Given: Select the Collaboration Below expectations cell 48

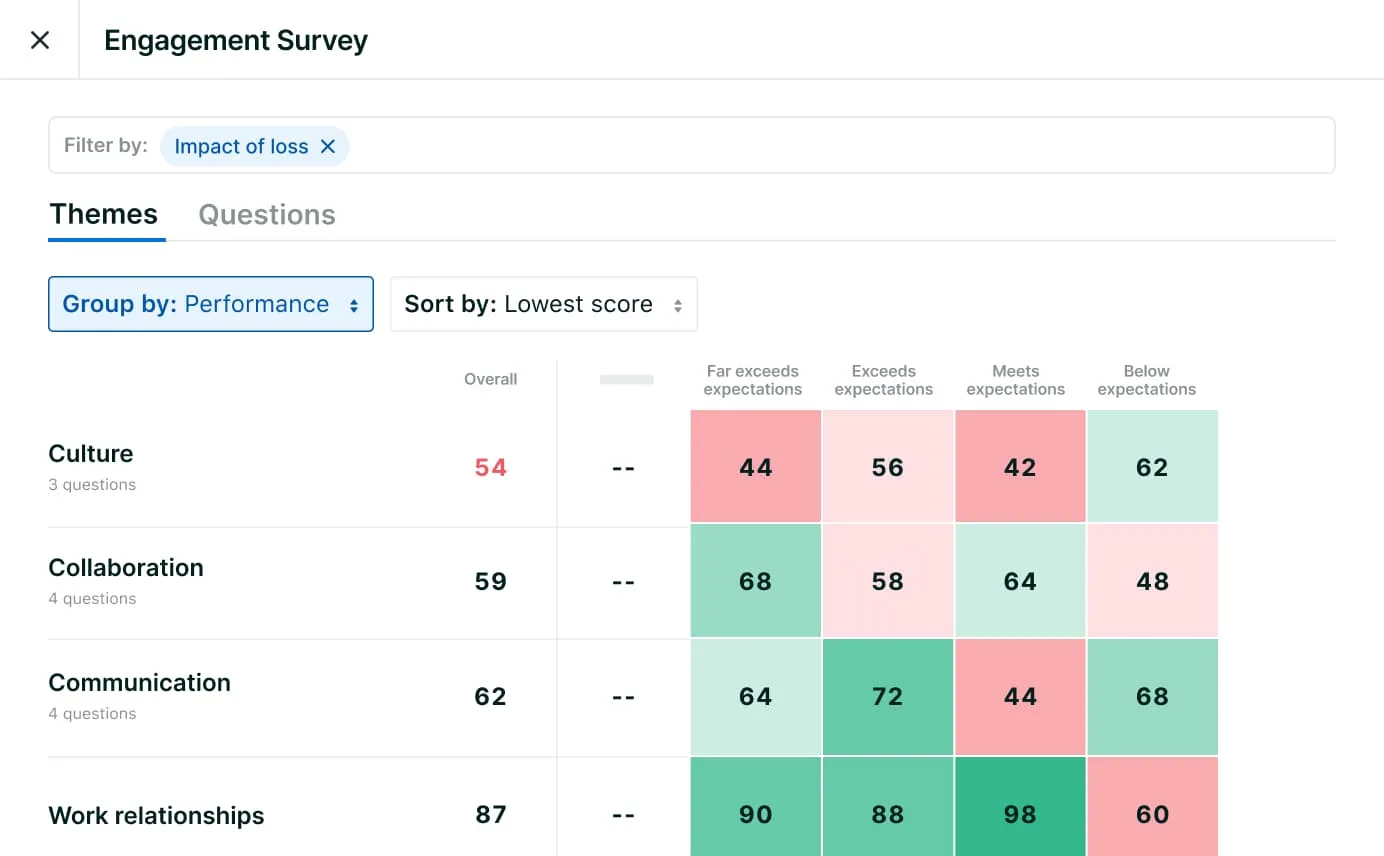Looking at the screenshot, I should click(x=1152, y=581).
